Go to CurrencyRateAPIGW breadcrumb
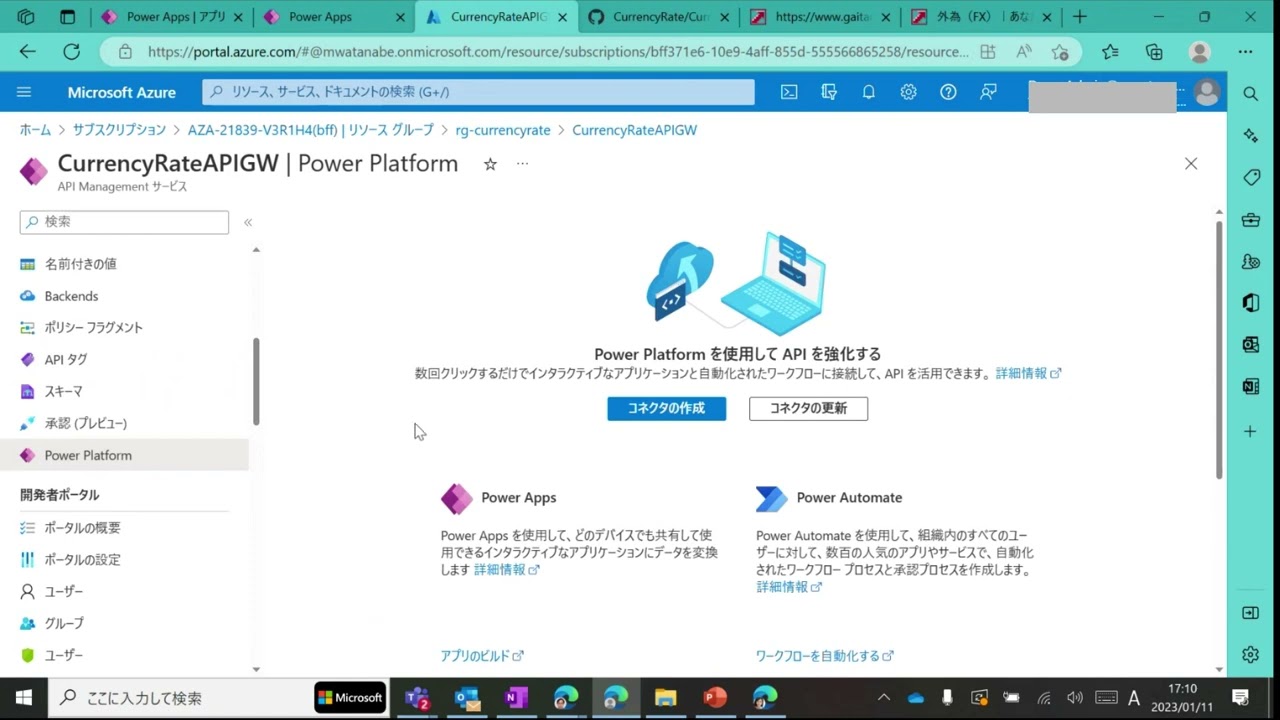This screenshot has width=1280, height=720. coord(635,130)
